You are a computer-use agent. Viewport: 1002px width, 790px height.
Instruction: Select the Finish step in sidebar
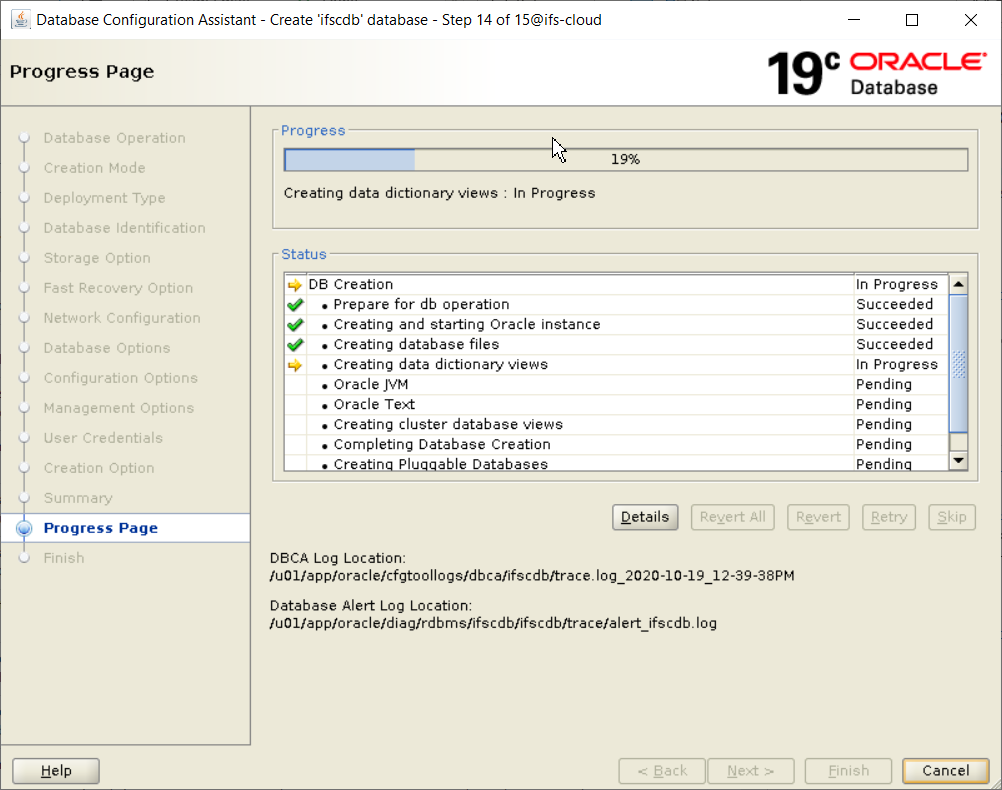point(64,559)
